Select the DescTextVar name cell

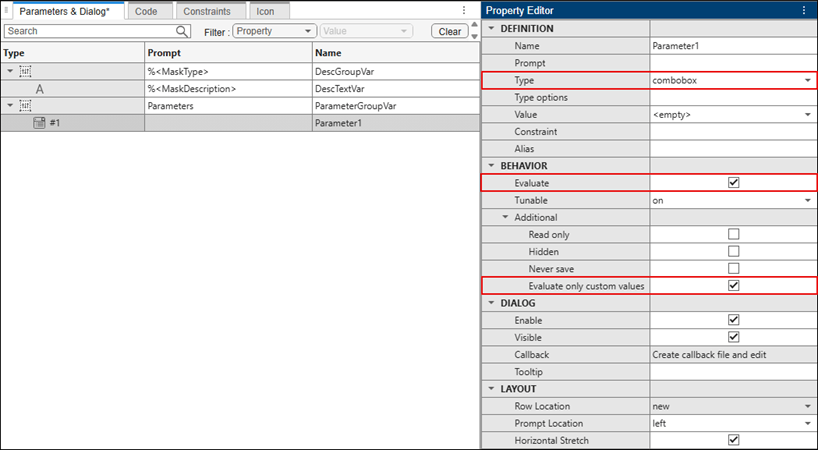coord(396,89)
